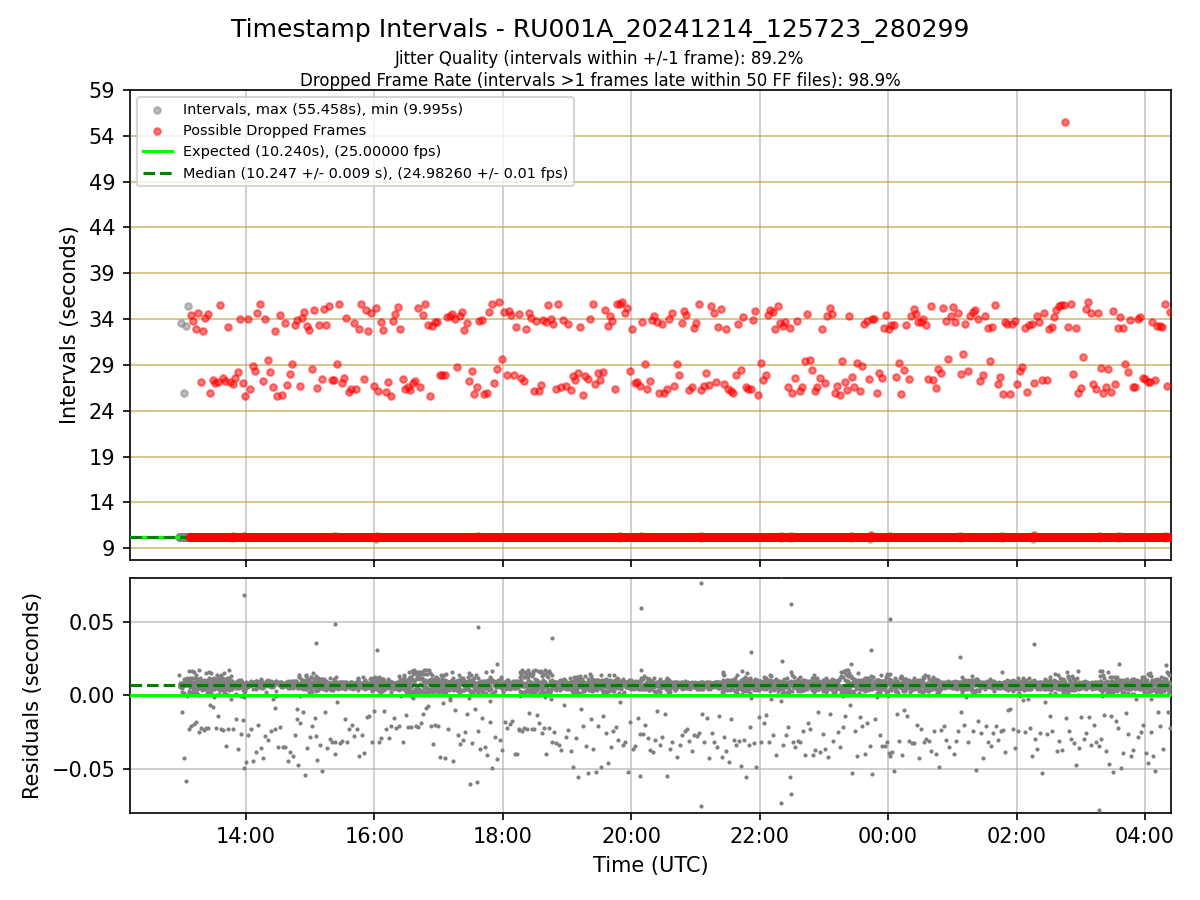Click legend entry 'Expected (10.240s), (25.00000 fps)'

pos(312,151)
